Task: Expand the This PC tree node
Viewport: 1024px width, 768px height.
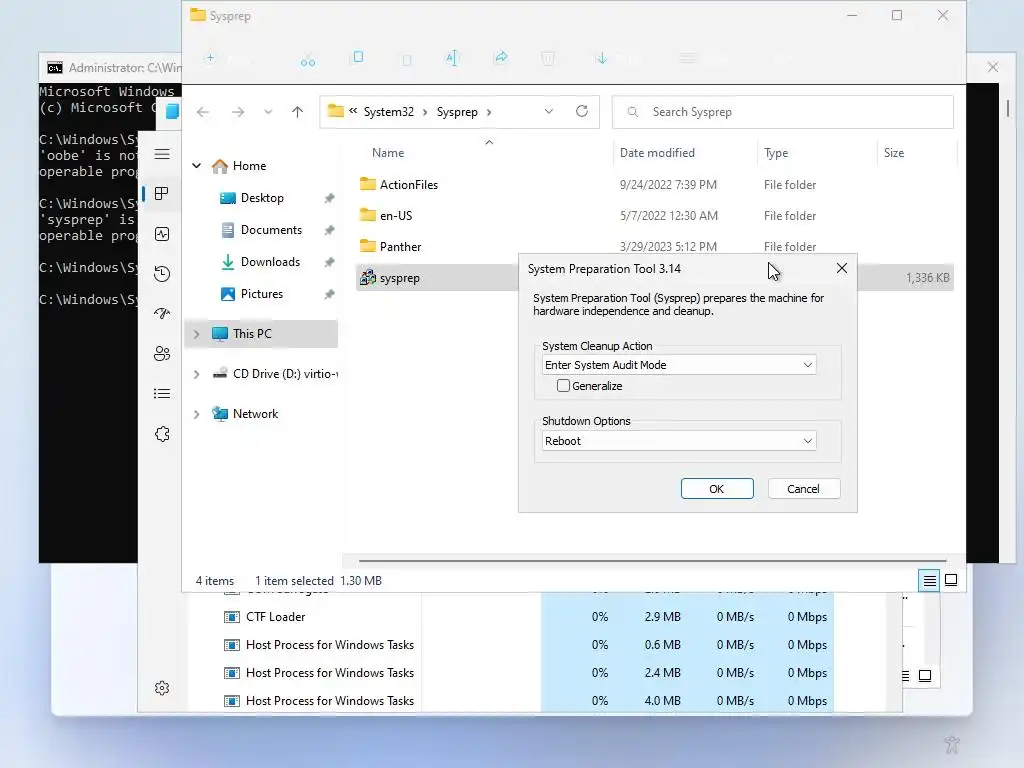Action: (197, 334)
